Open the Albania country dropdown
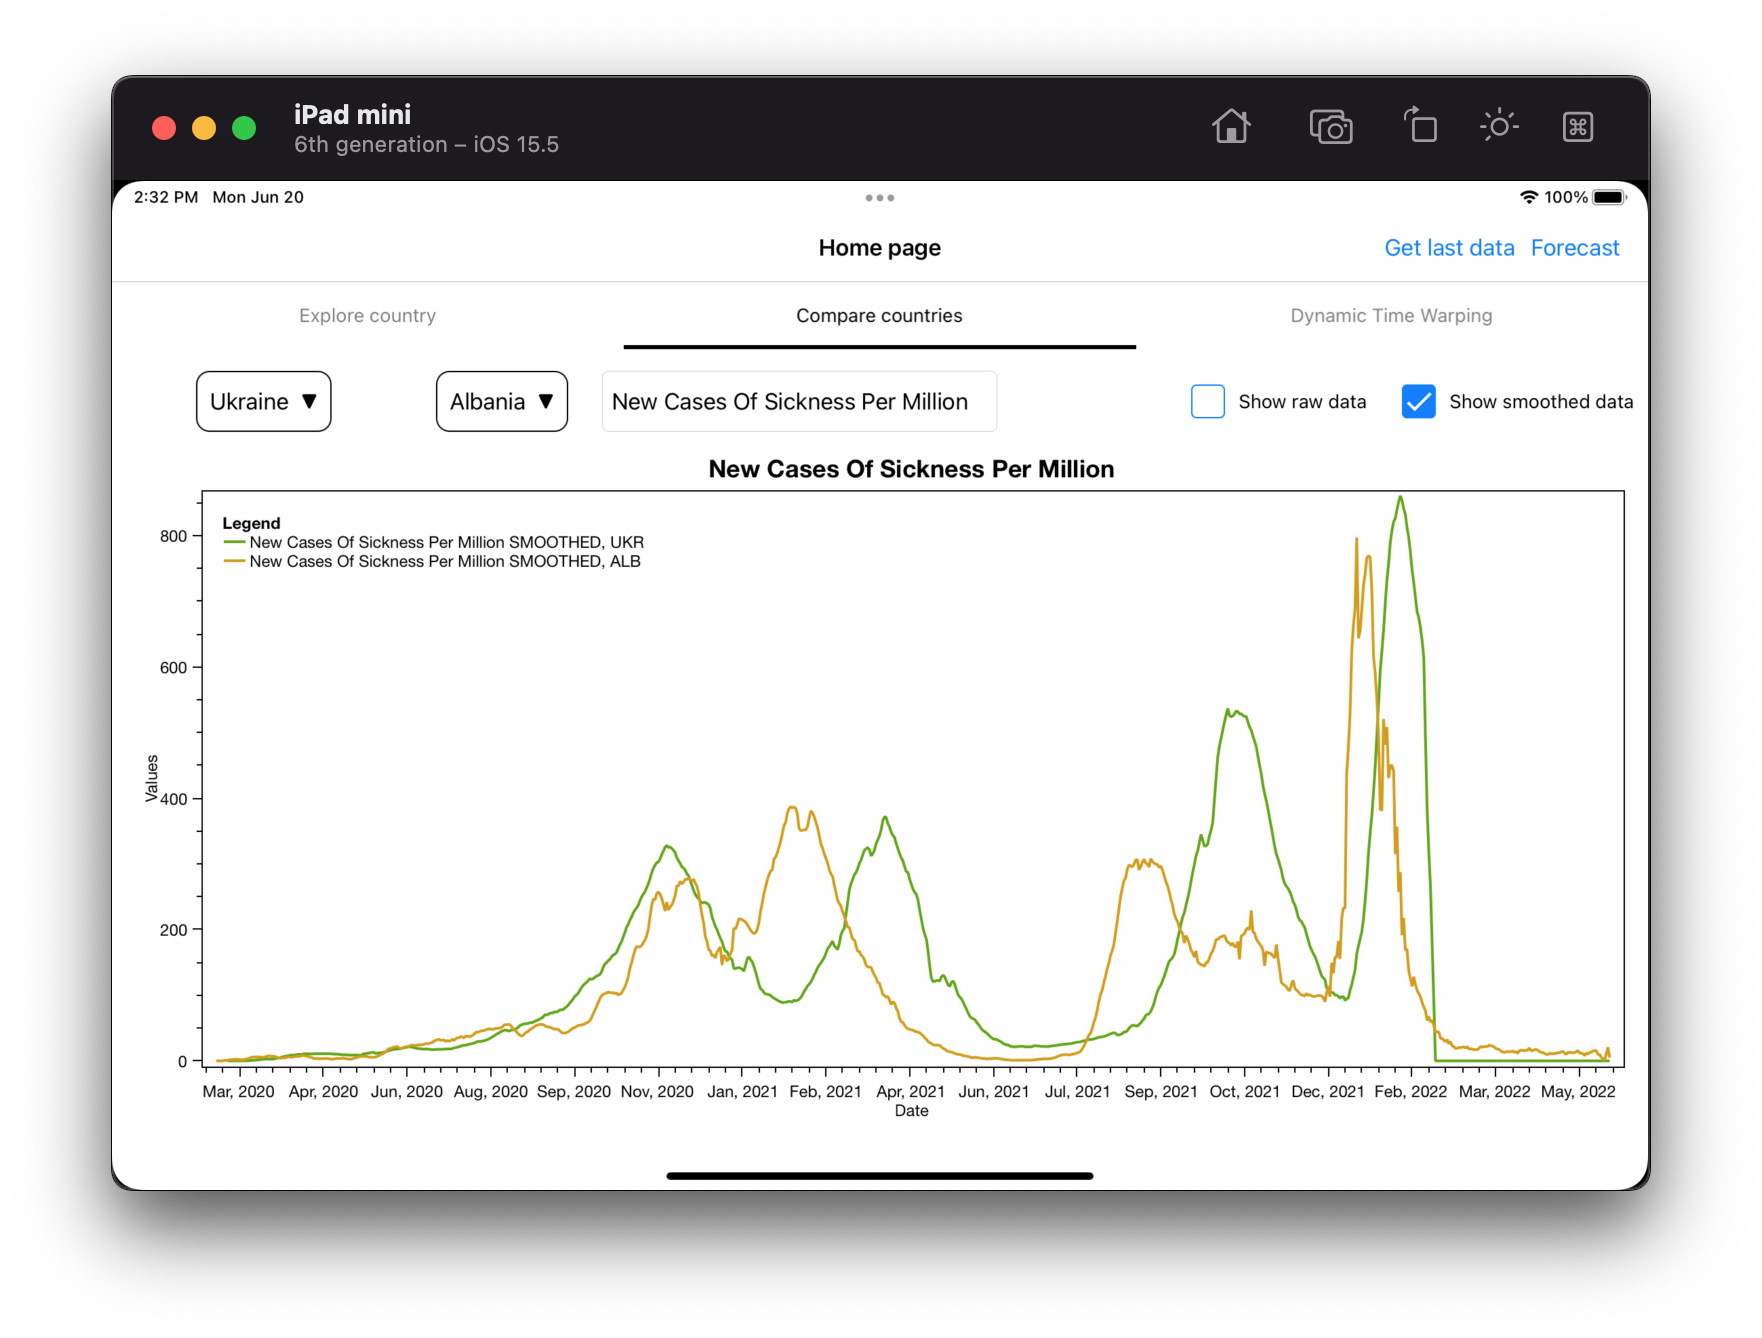 502,401
